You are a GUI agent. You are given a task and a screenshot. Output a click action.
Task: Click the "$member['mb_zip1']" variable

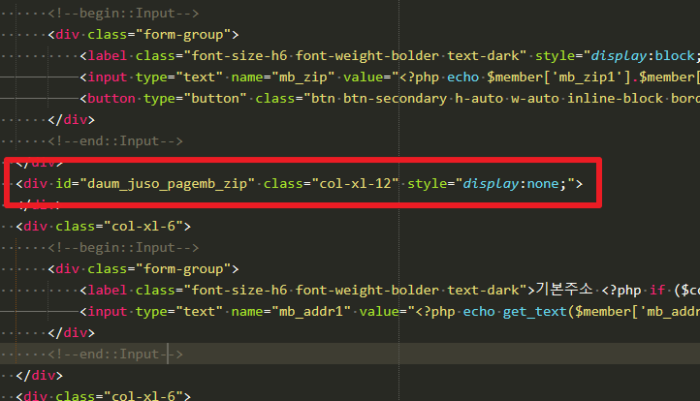pos(558,77)
